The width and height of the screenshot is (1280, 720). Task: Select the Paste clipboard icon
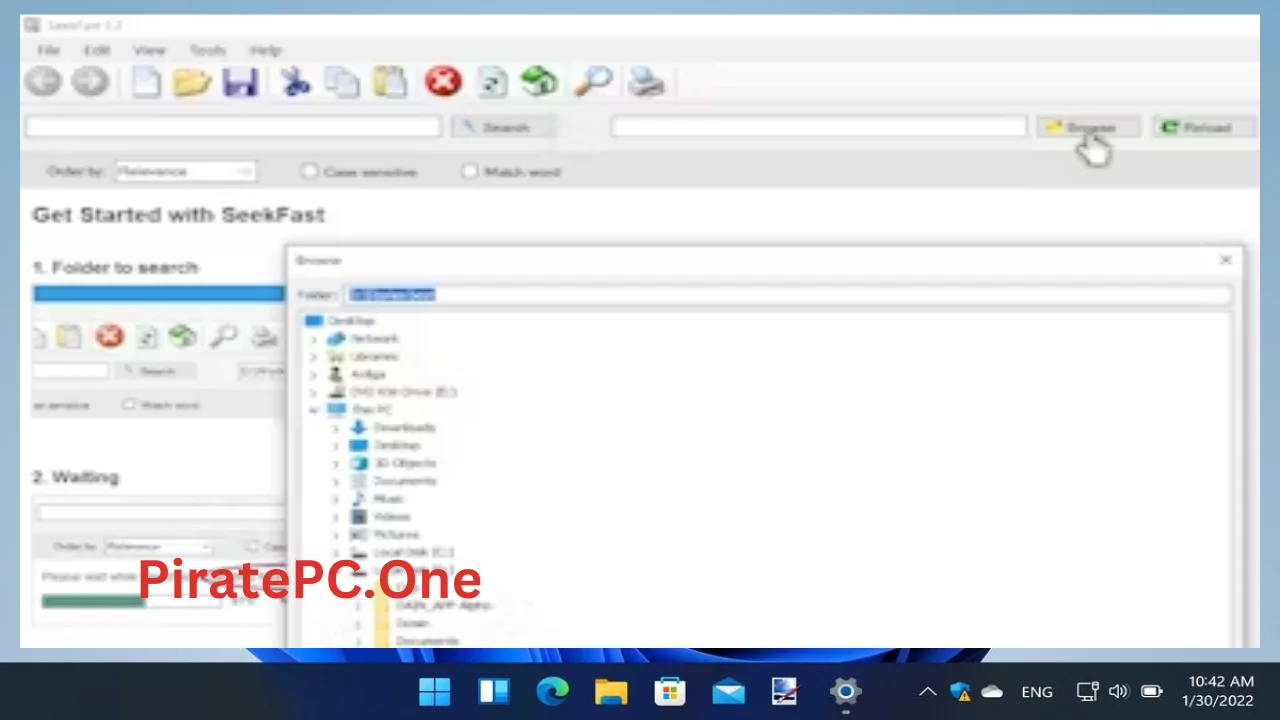point(390,82)
